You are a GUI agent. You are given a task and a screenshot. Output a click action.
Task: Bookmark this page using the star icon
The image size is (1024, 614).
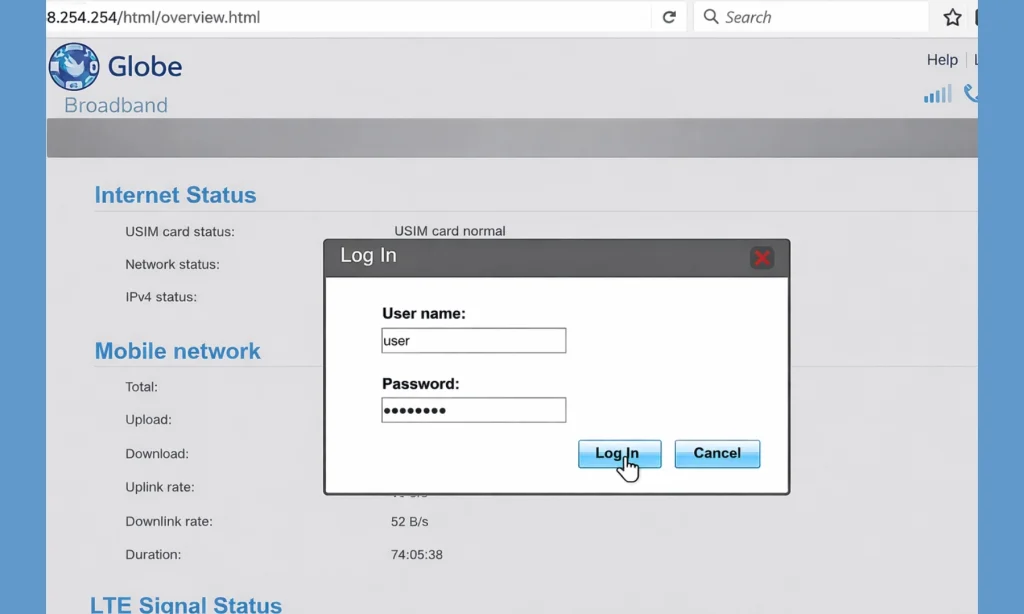point(953,16)
